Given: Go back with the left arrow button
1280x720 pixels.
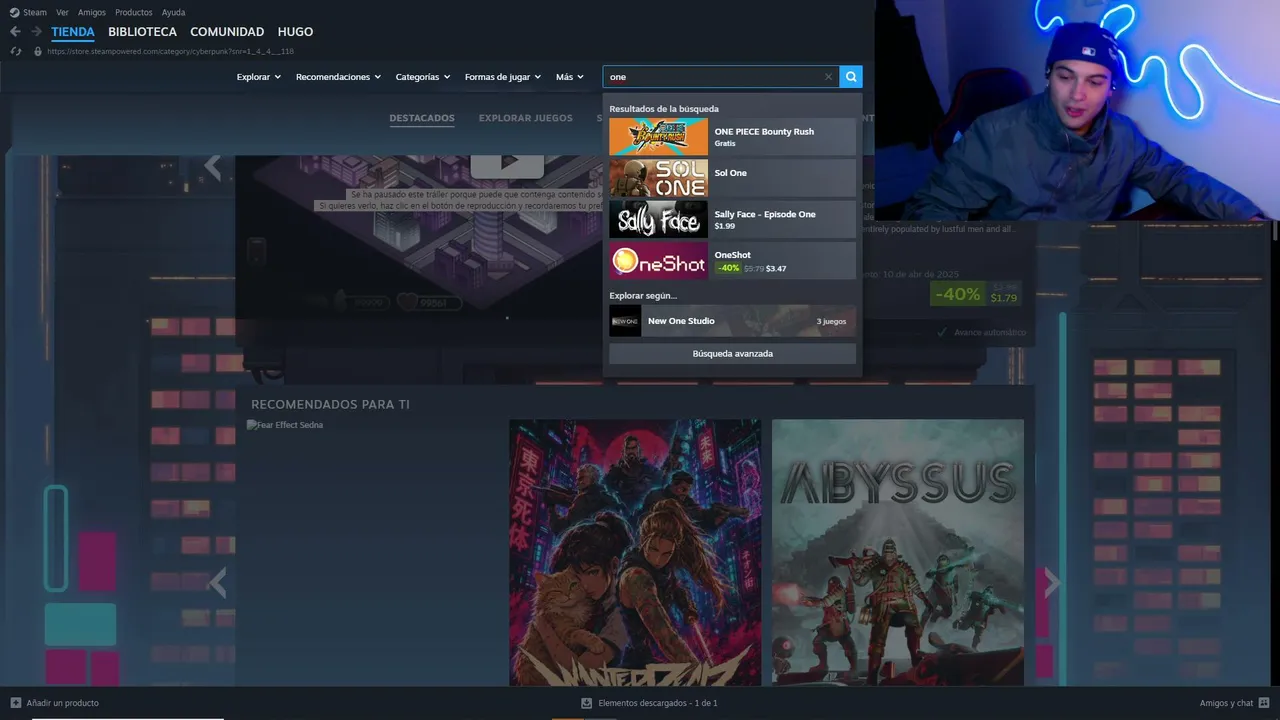Looking at the screenshot, I should click(x=15, y=32).
